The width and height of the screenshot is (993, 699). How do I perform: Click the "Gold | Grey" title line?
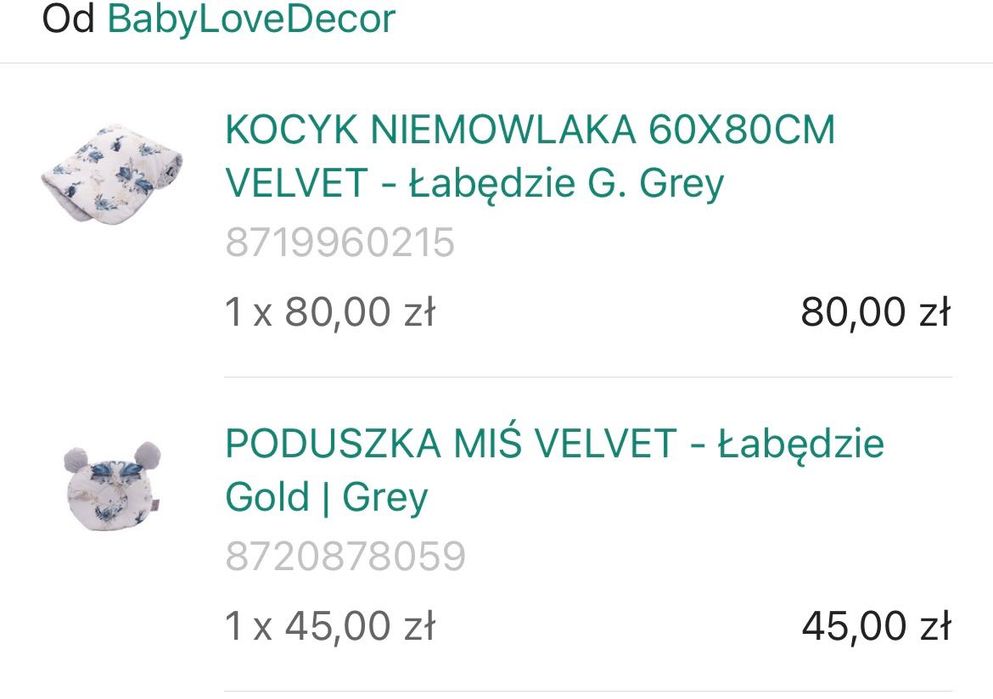[x=327, y=497]
